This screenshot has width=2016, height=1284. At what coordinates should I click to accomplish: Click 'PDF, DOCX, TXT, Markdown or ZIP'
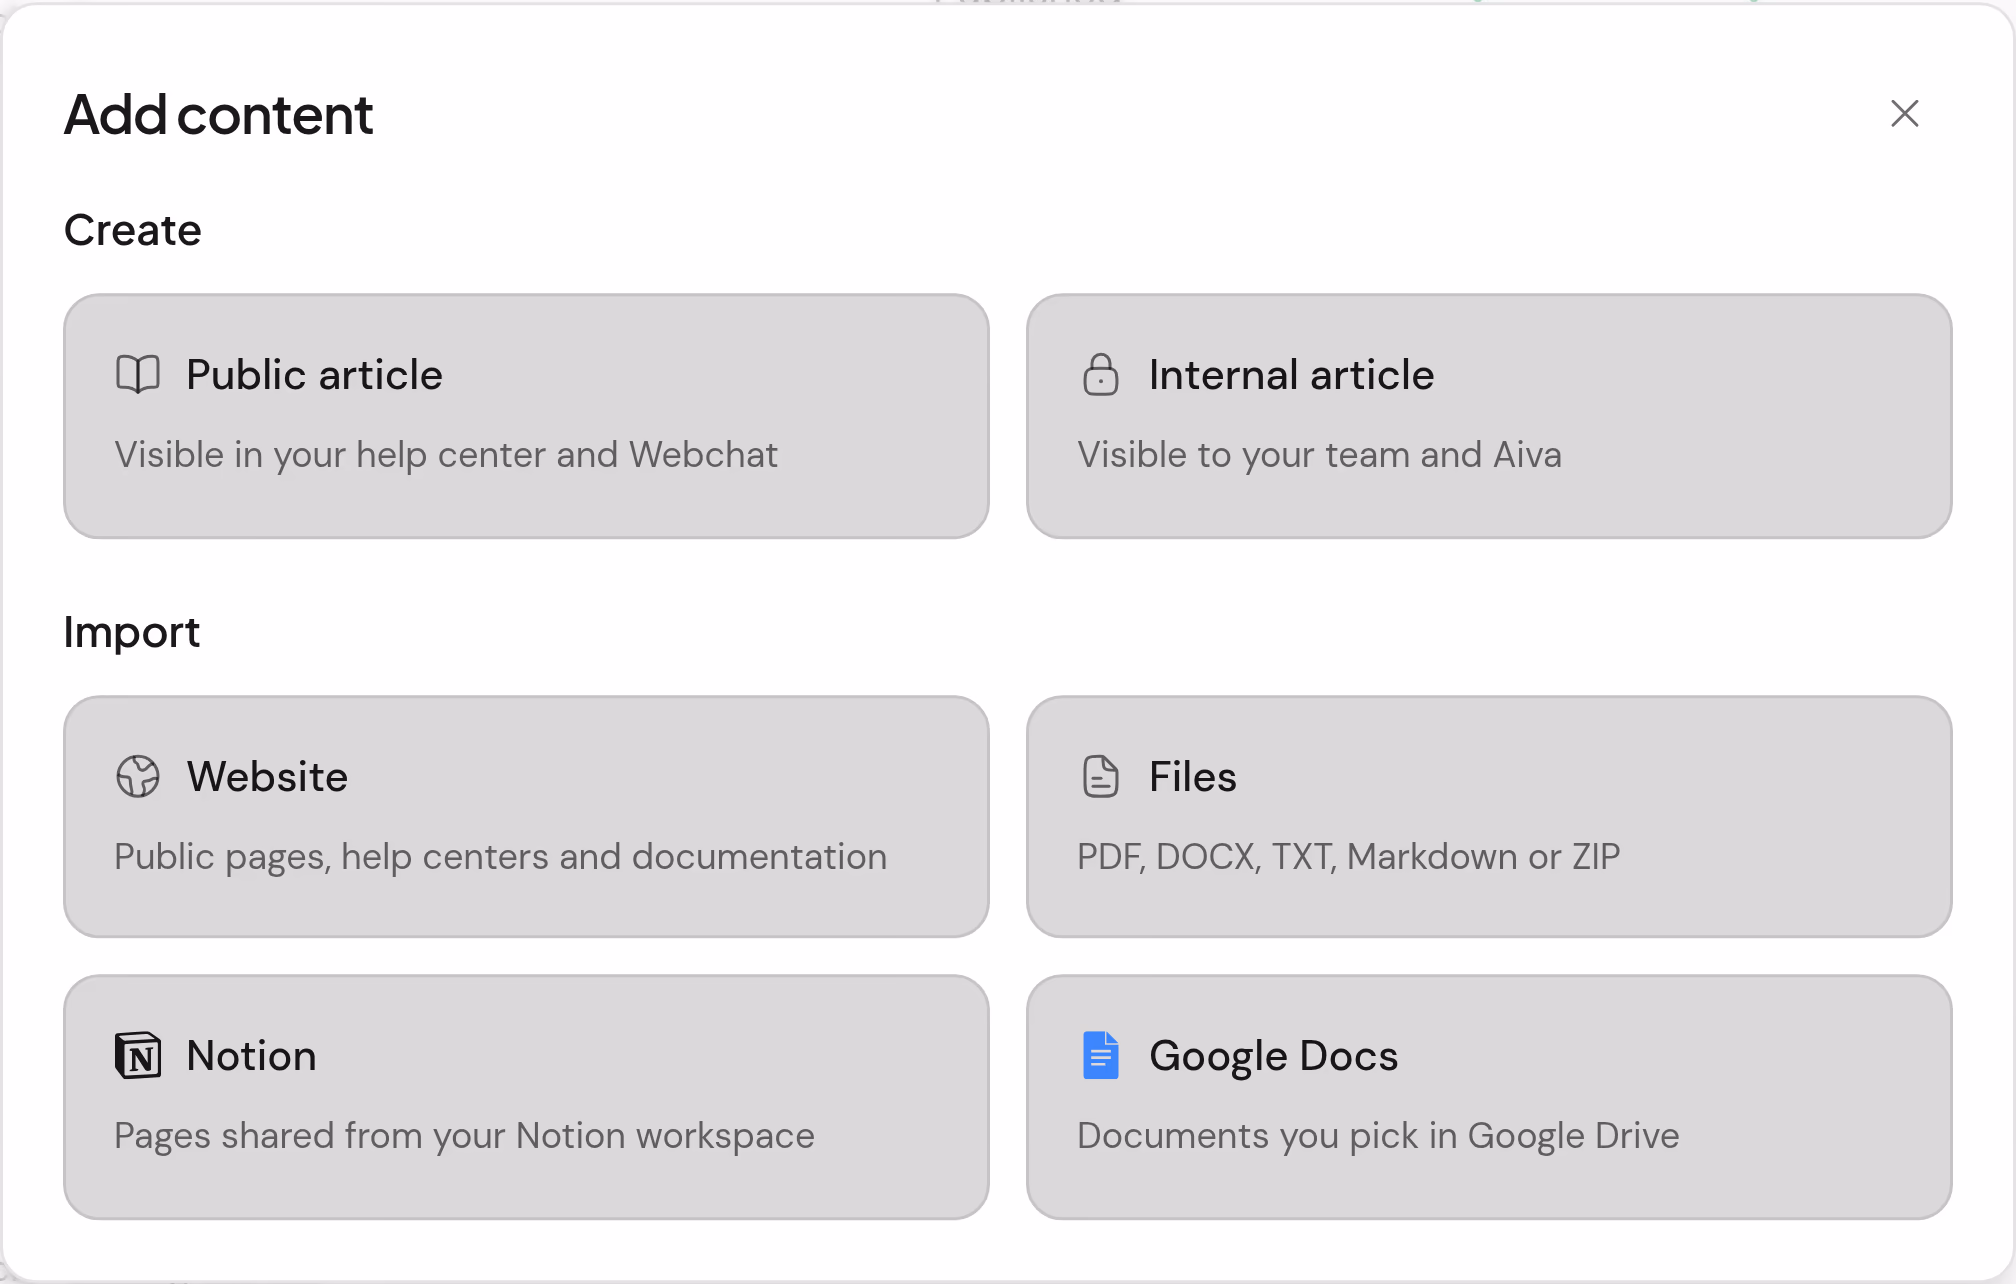(x=1348, y=857)
